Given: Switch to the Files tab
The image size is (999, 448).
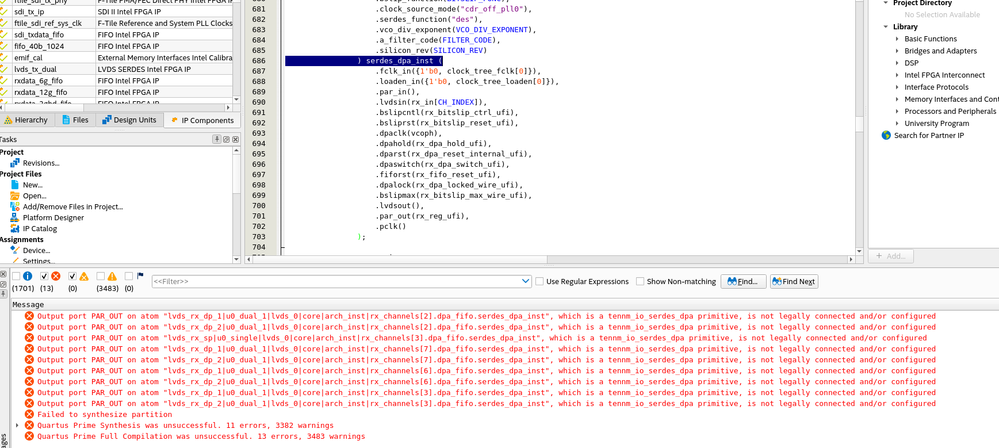Looking at the screenshot, I should tap(75, 120).
